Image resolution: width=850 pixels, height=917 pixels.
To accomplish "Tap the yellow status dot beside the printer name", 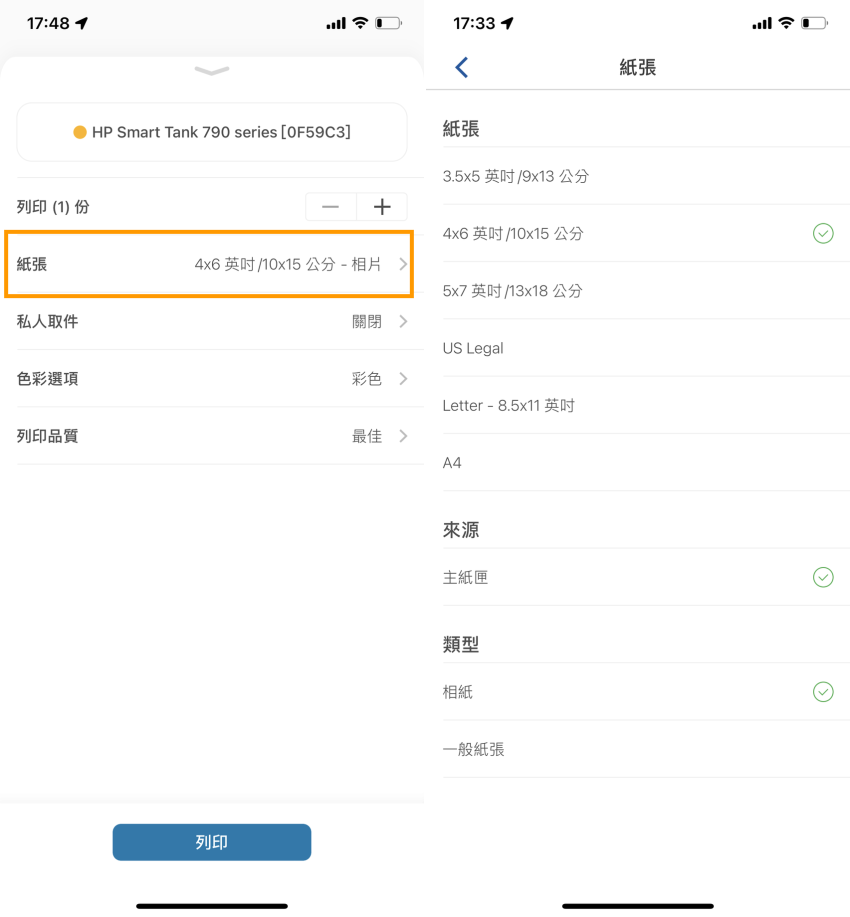I will 80,132.
